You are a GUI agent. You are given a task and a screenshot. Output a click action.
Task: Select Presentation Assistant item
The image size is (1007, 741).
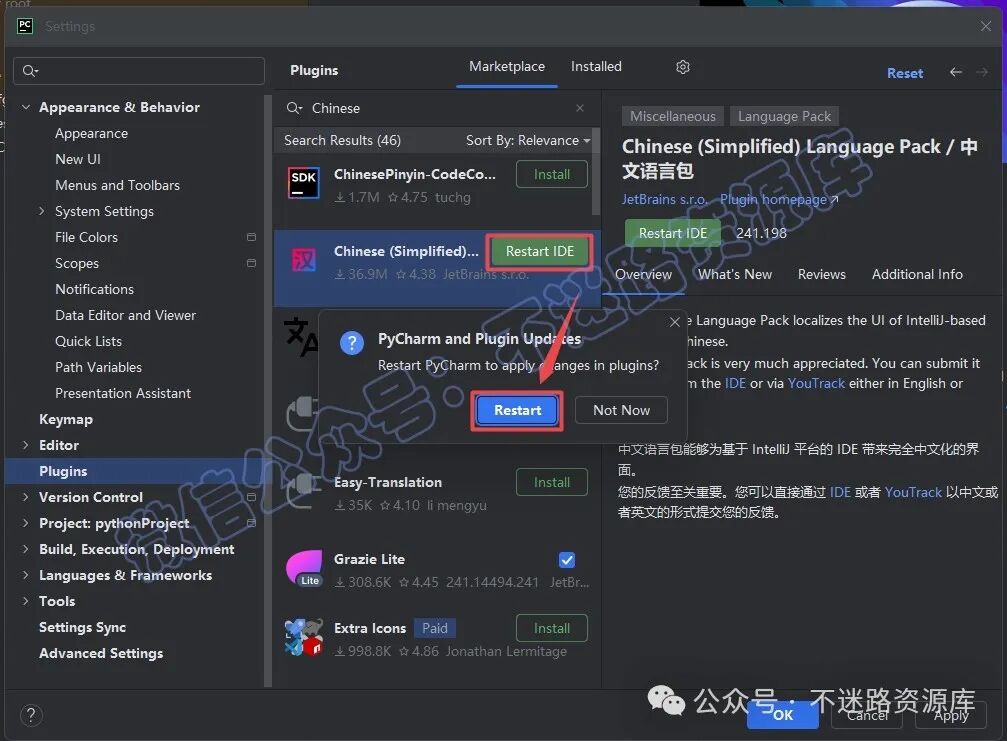click(x=123, y=393)
